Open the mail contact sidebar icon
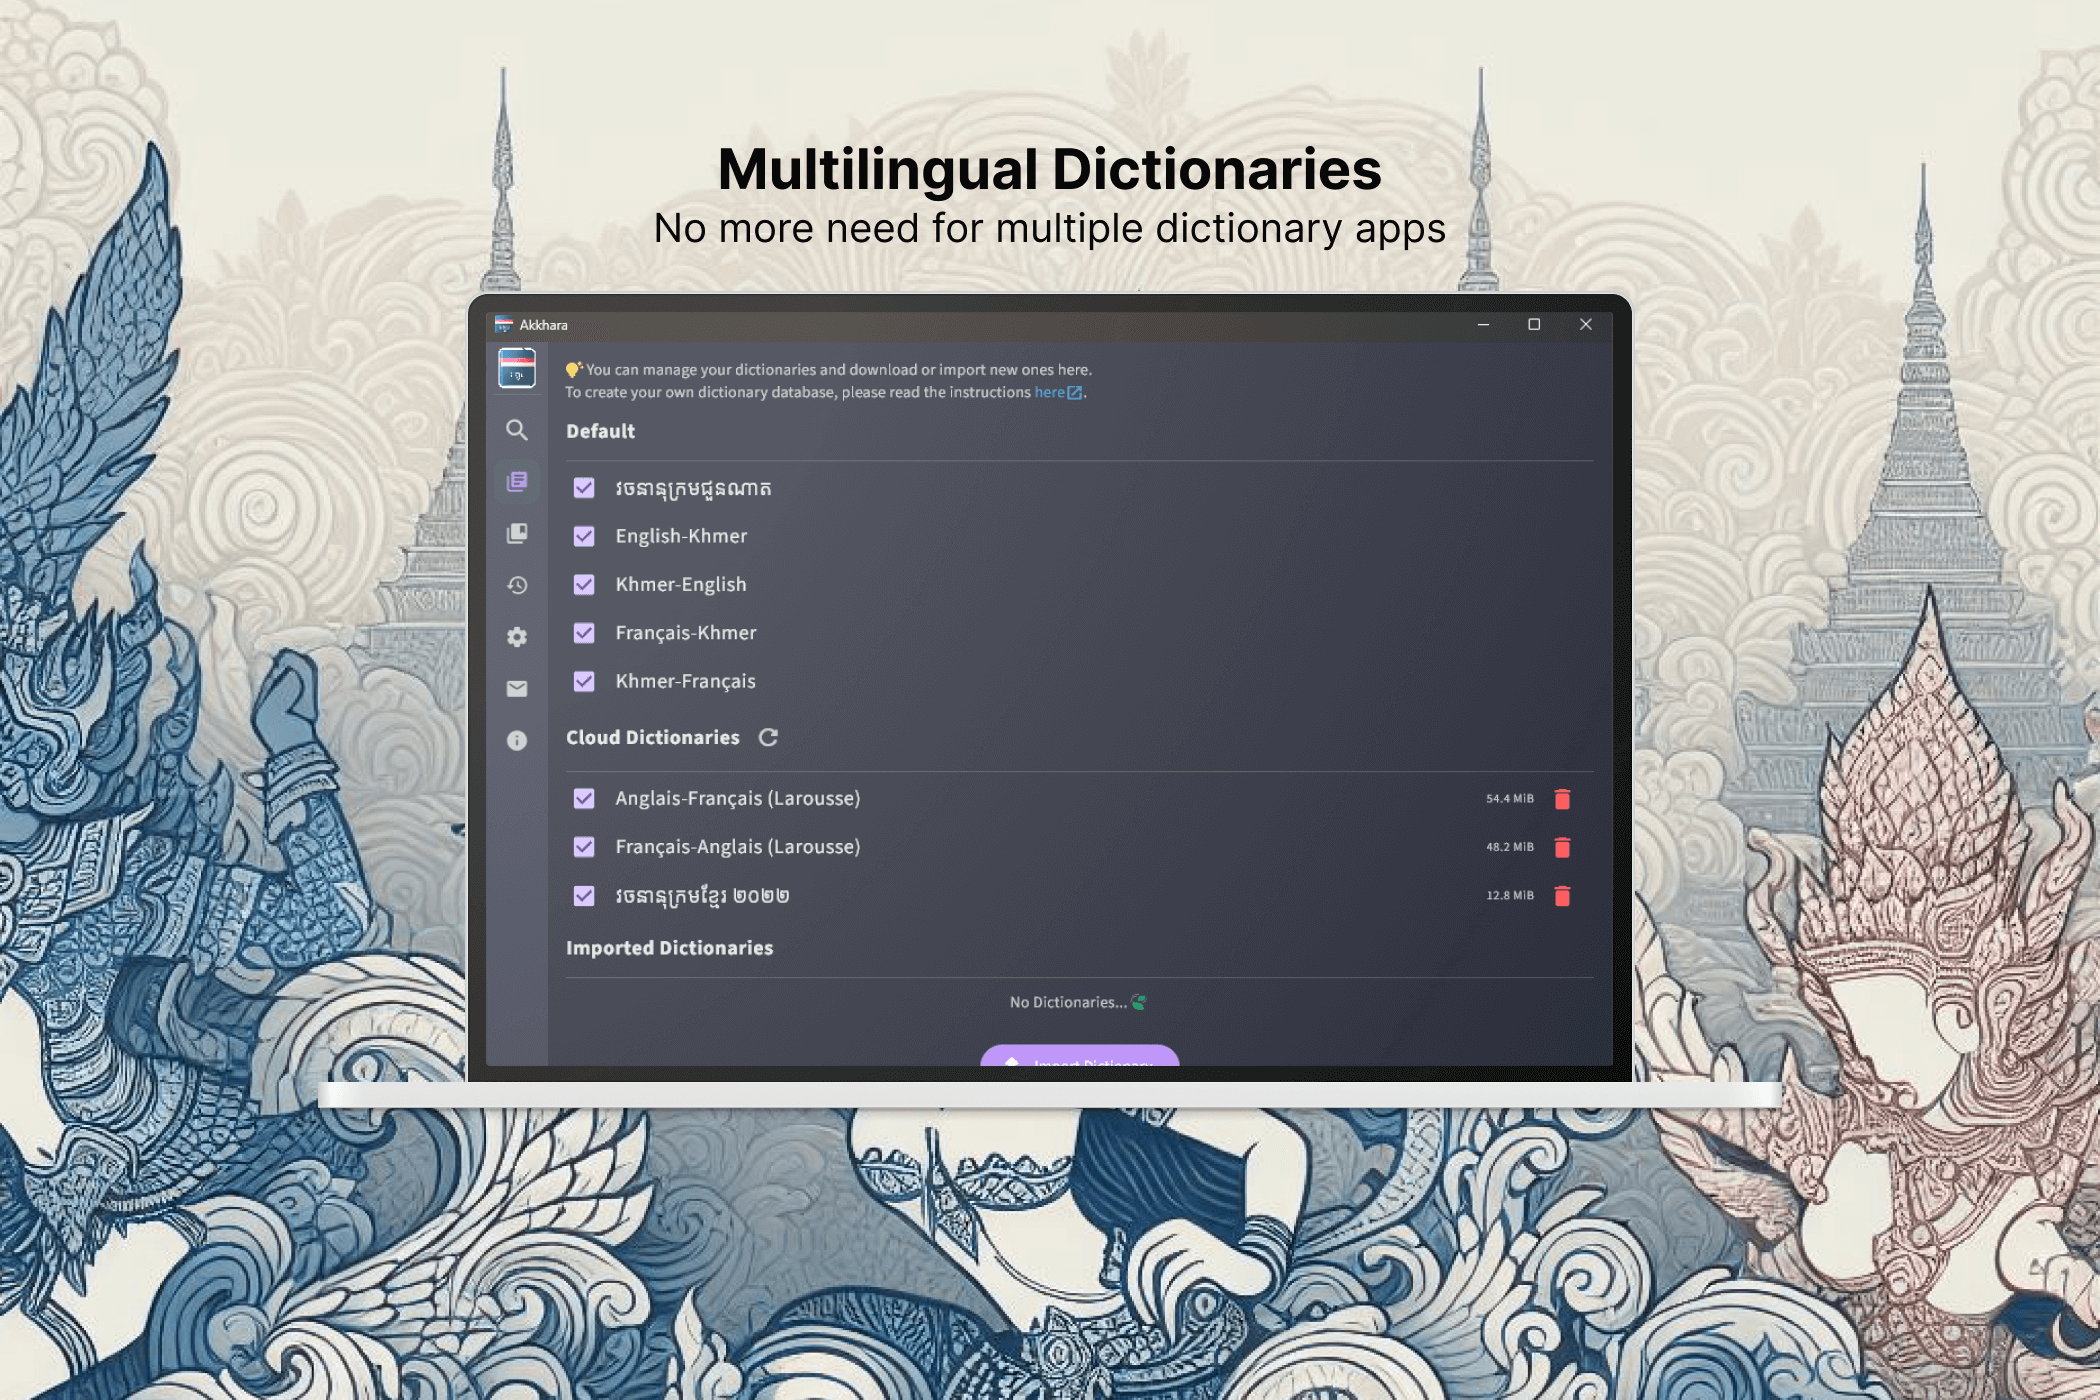The height and width of the screenshot is (1400, 2100). pyautogui.click(x=516, y=689)
